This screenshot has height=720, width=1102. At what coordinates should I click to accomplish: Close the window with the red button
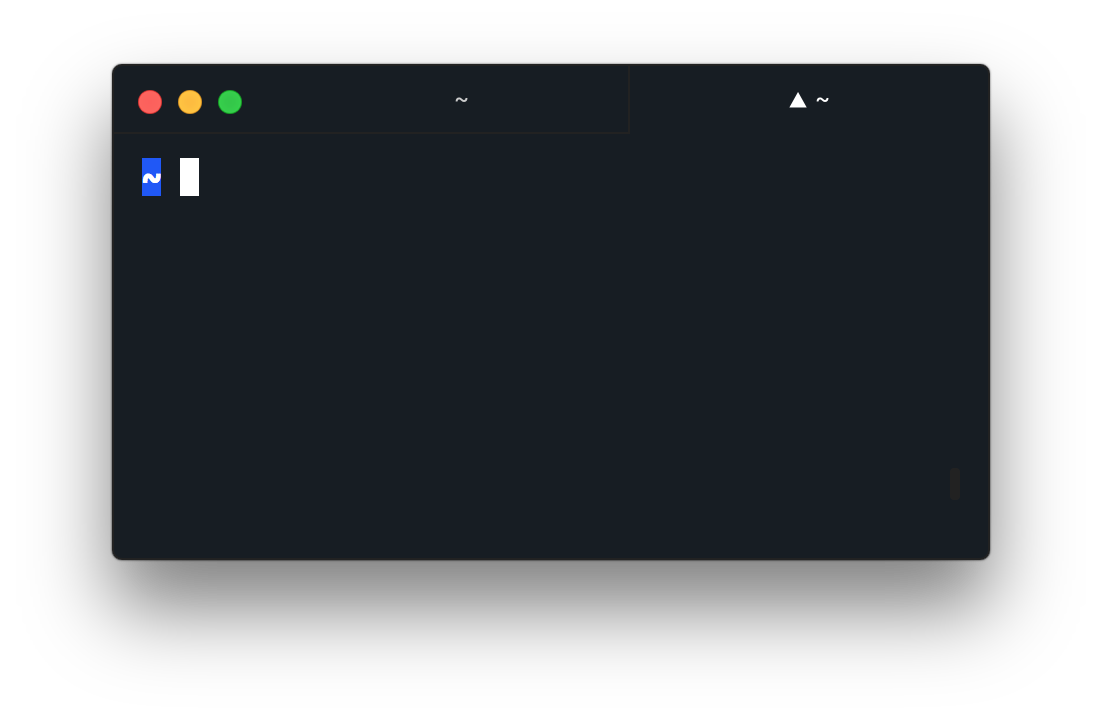(150, 102)
